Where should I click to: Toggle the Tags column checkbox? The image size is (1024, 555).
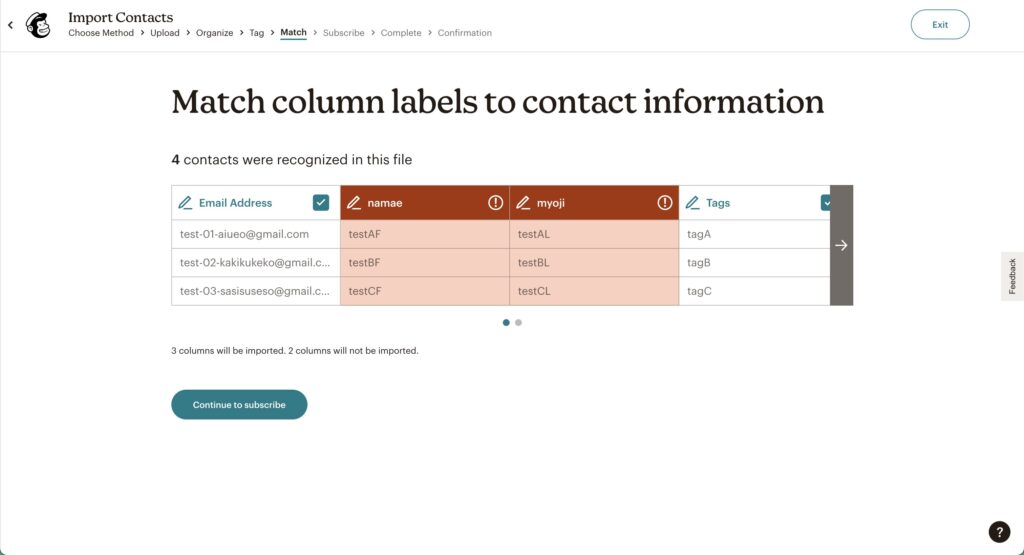coord(825,202)
